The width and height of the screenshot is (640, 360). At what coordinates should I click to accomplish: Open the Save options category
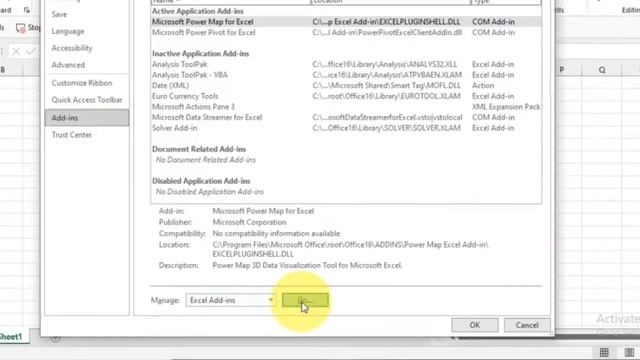[59, 14]
